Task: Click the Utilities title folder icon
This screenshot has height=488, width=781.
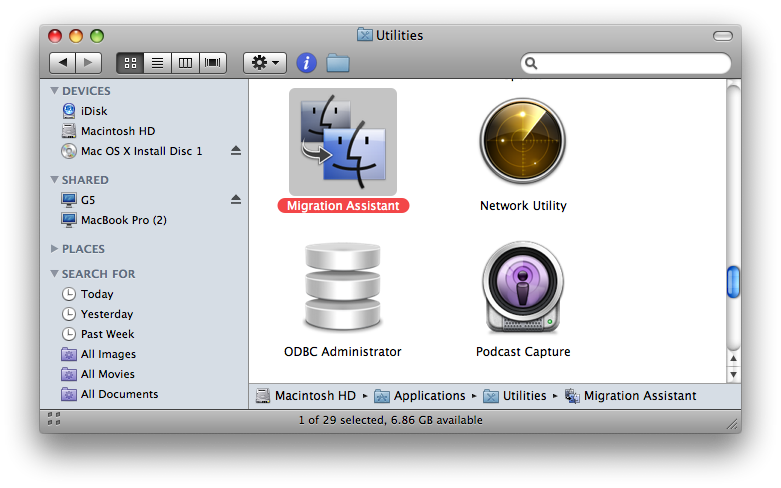Action: [x=365, y=34]
